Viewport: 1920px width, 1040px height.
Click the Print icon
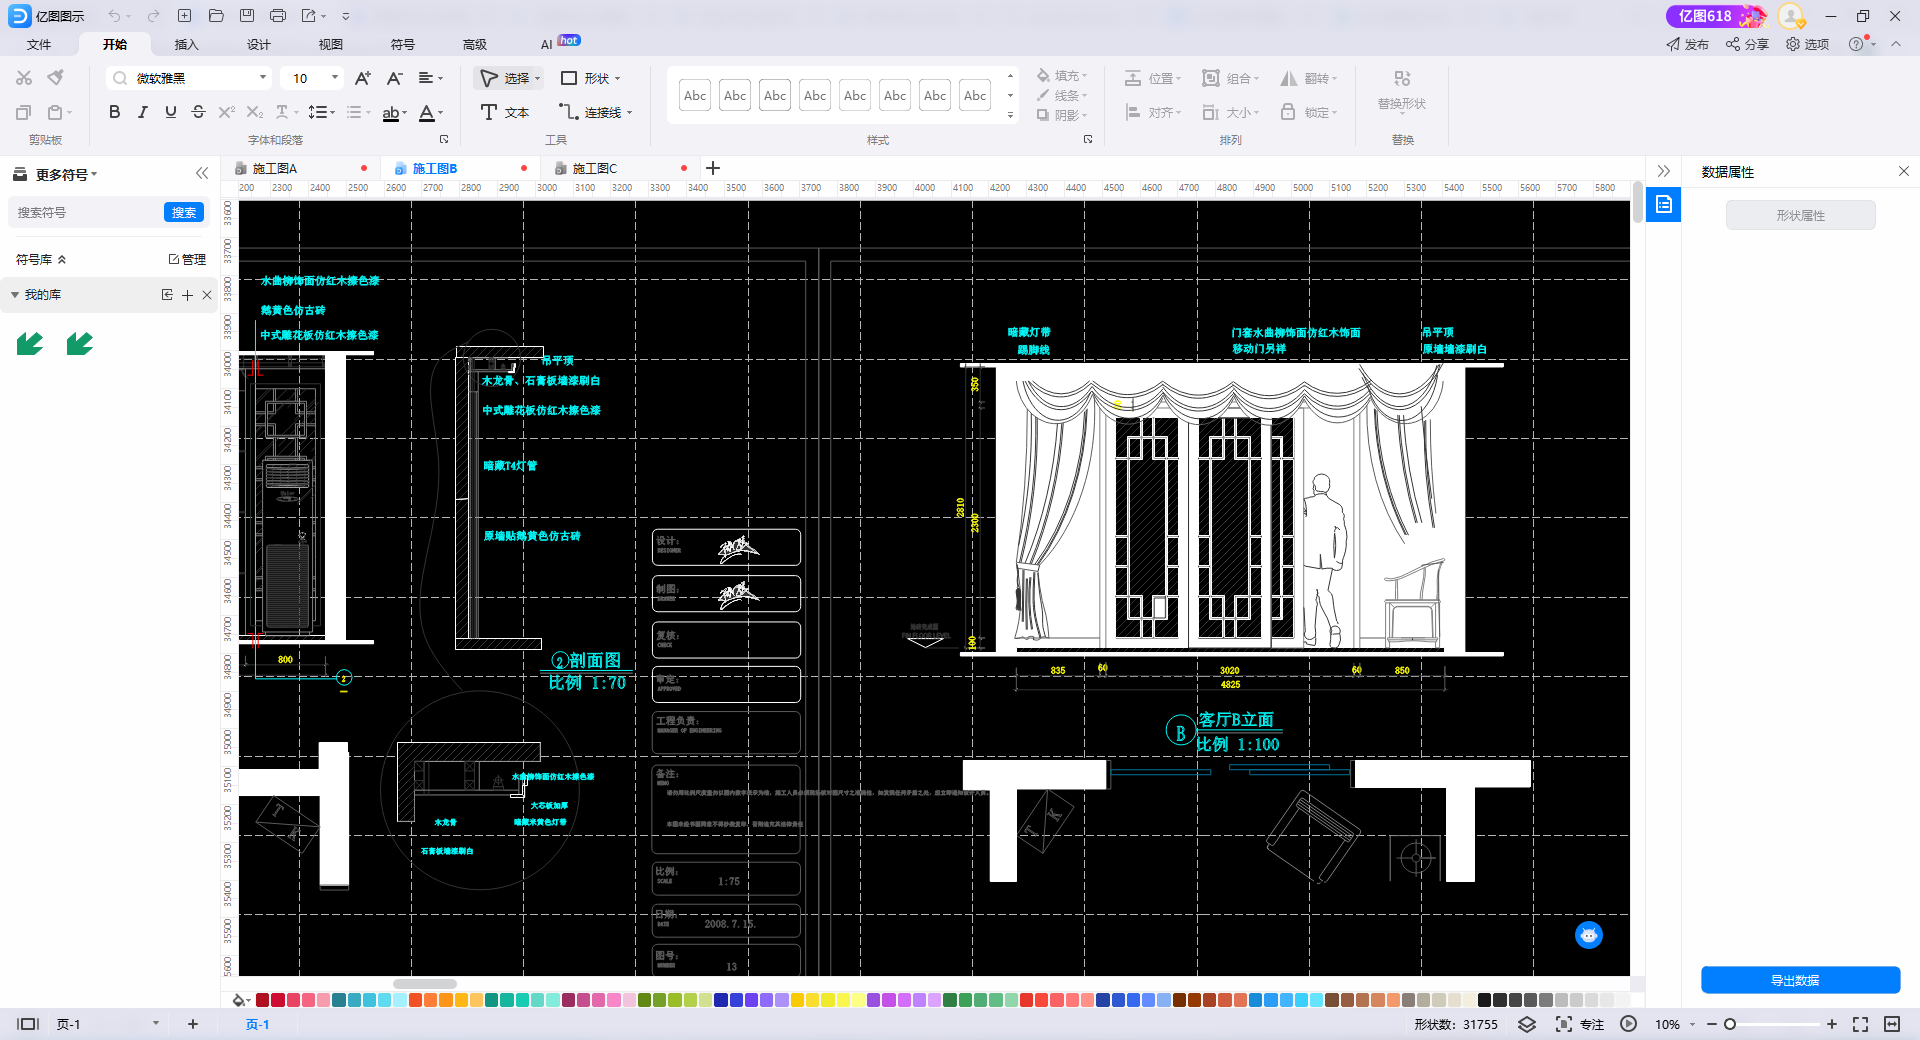point(278,16)
